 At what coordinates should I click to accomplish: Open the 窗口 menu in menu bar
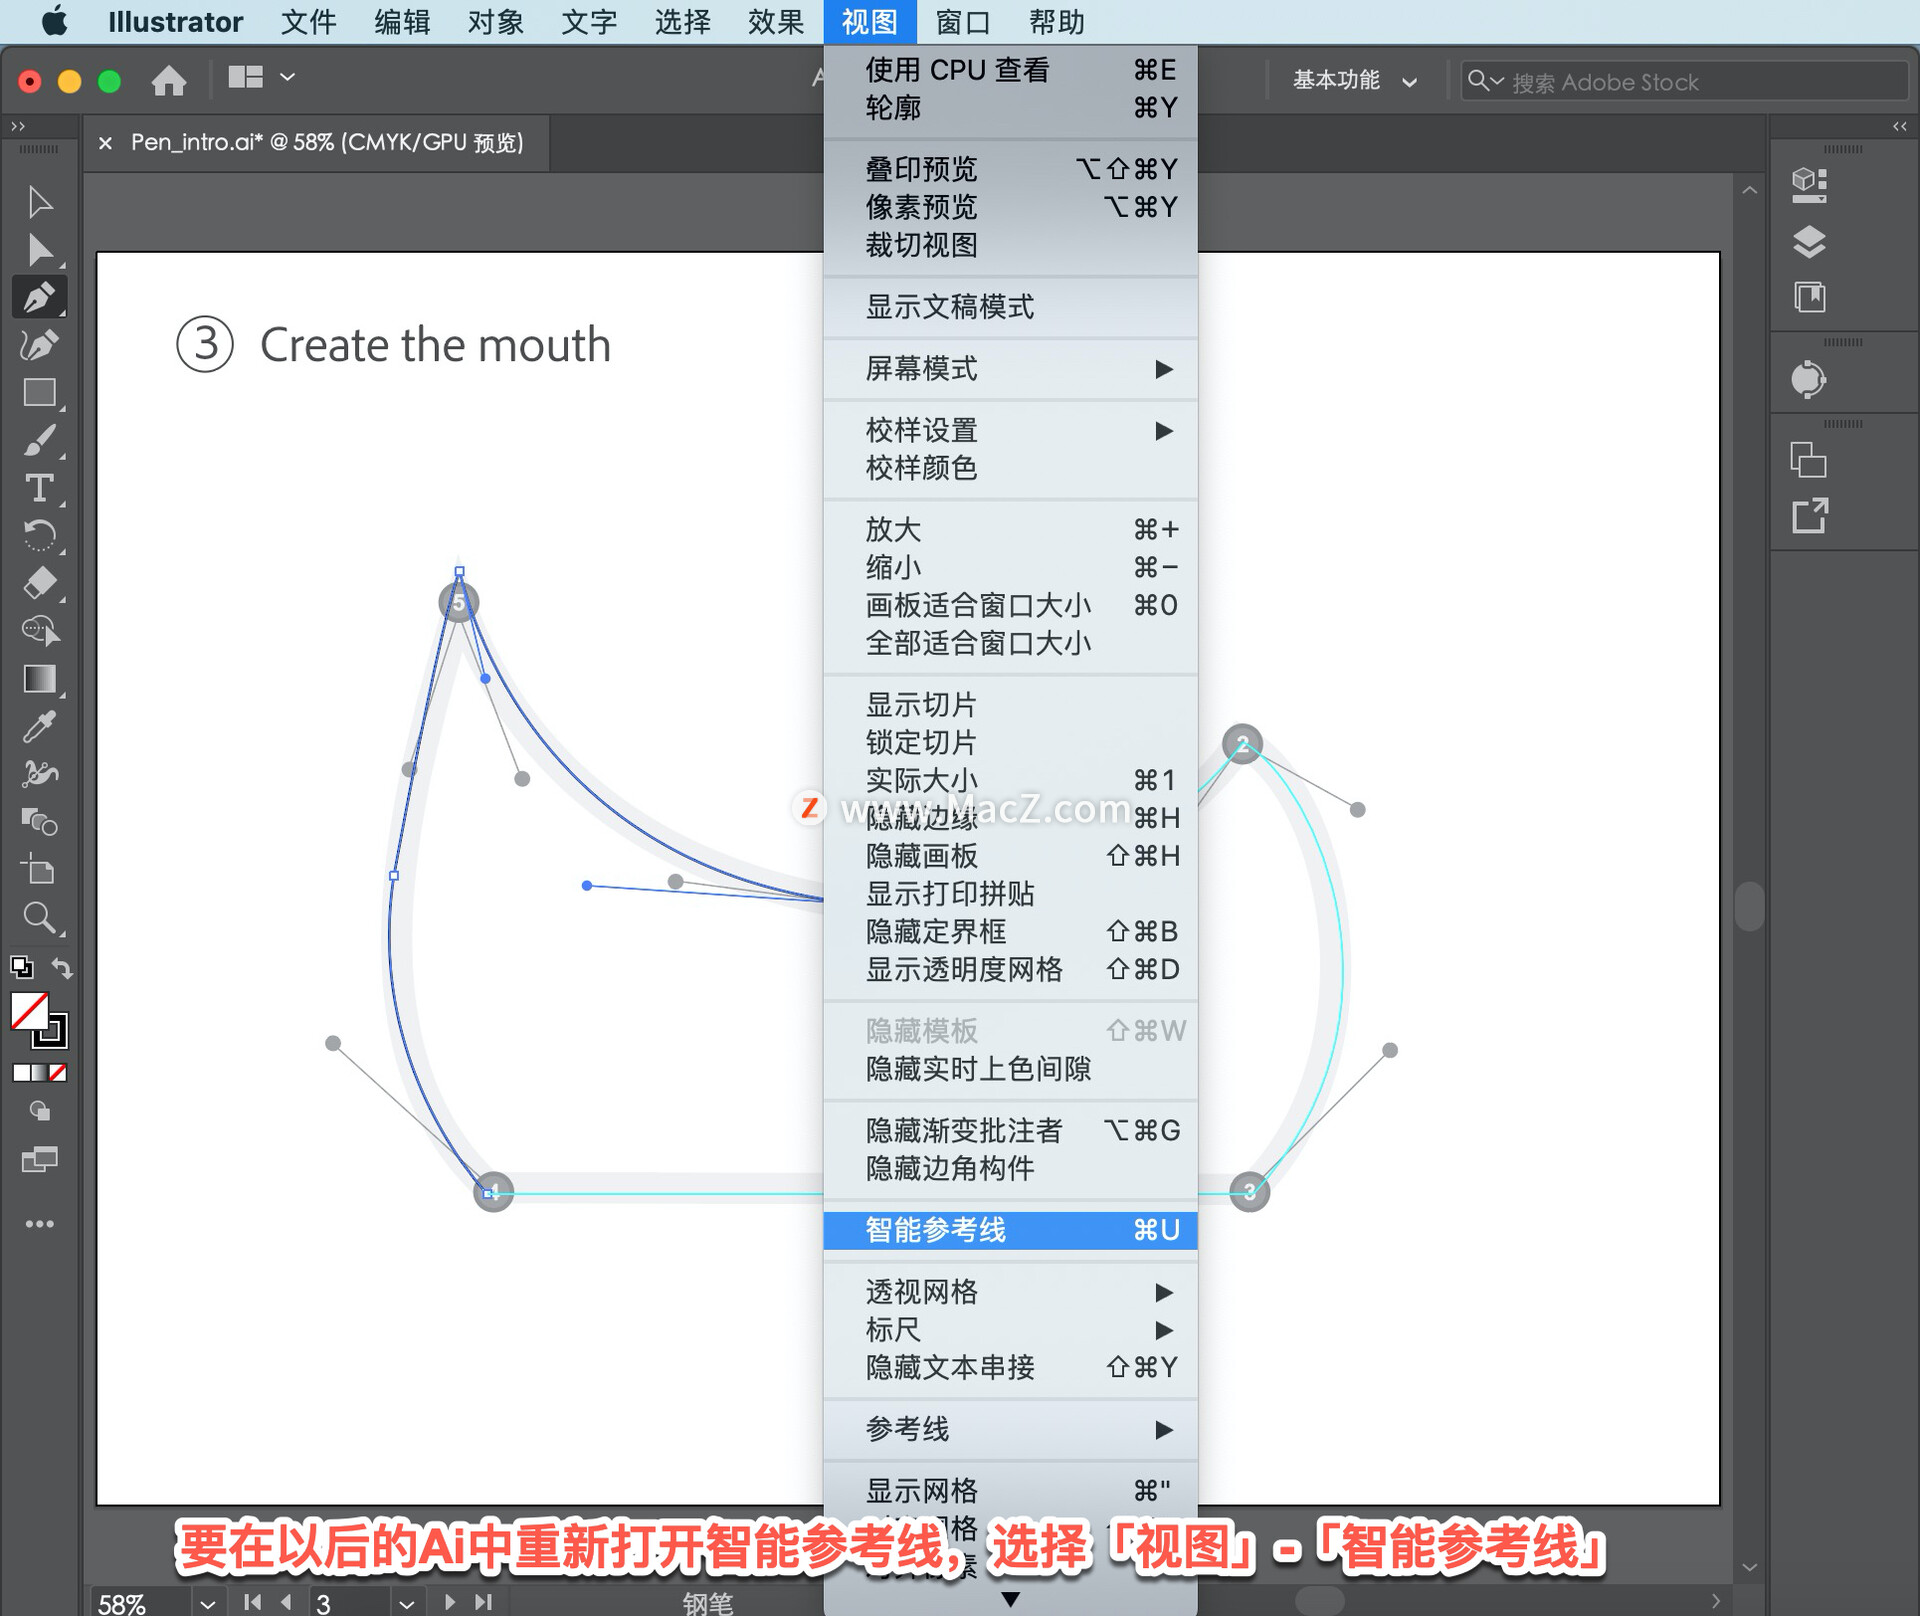[962, 22]
